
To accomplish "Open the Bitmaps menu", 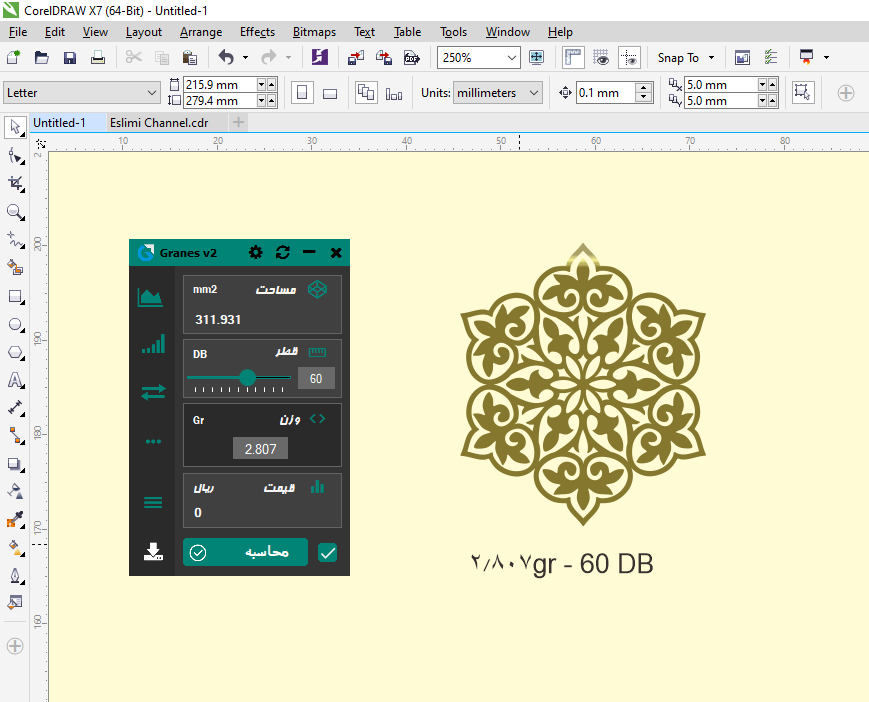I will click(x=314, y=32).
